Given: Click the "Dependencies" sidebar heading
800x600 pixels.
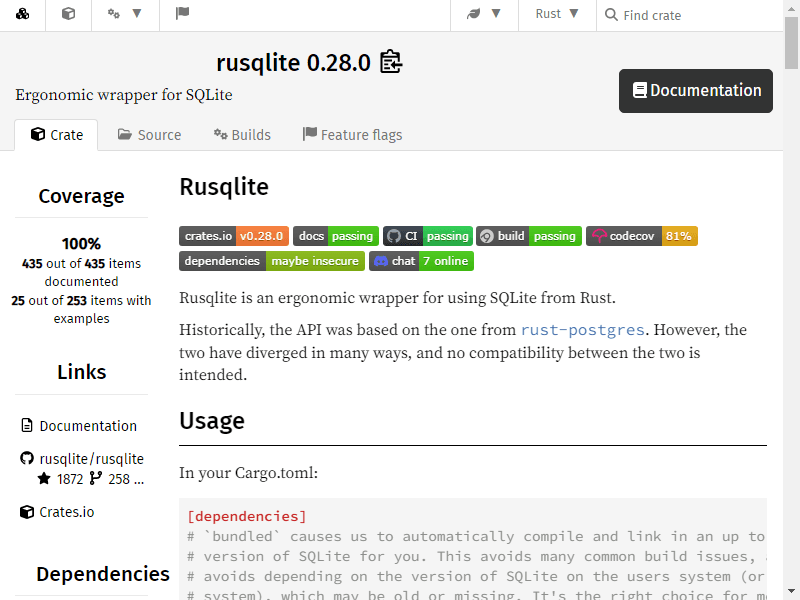Looking at the screenshot, I should [103, 574].
